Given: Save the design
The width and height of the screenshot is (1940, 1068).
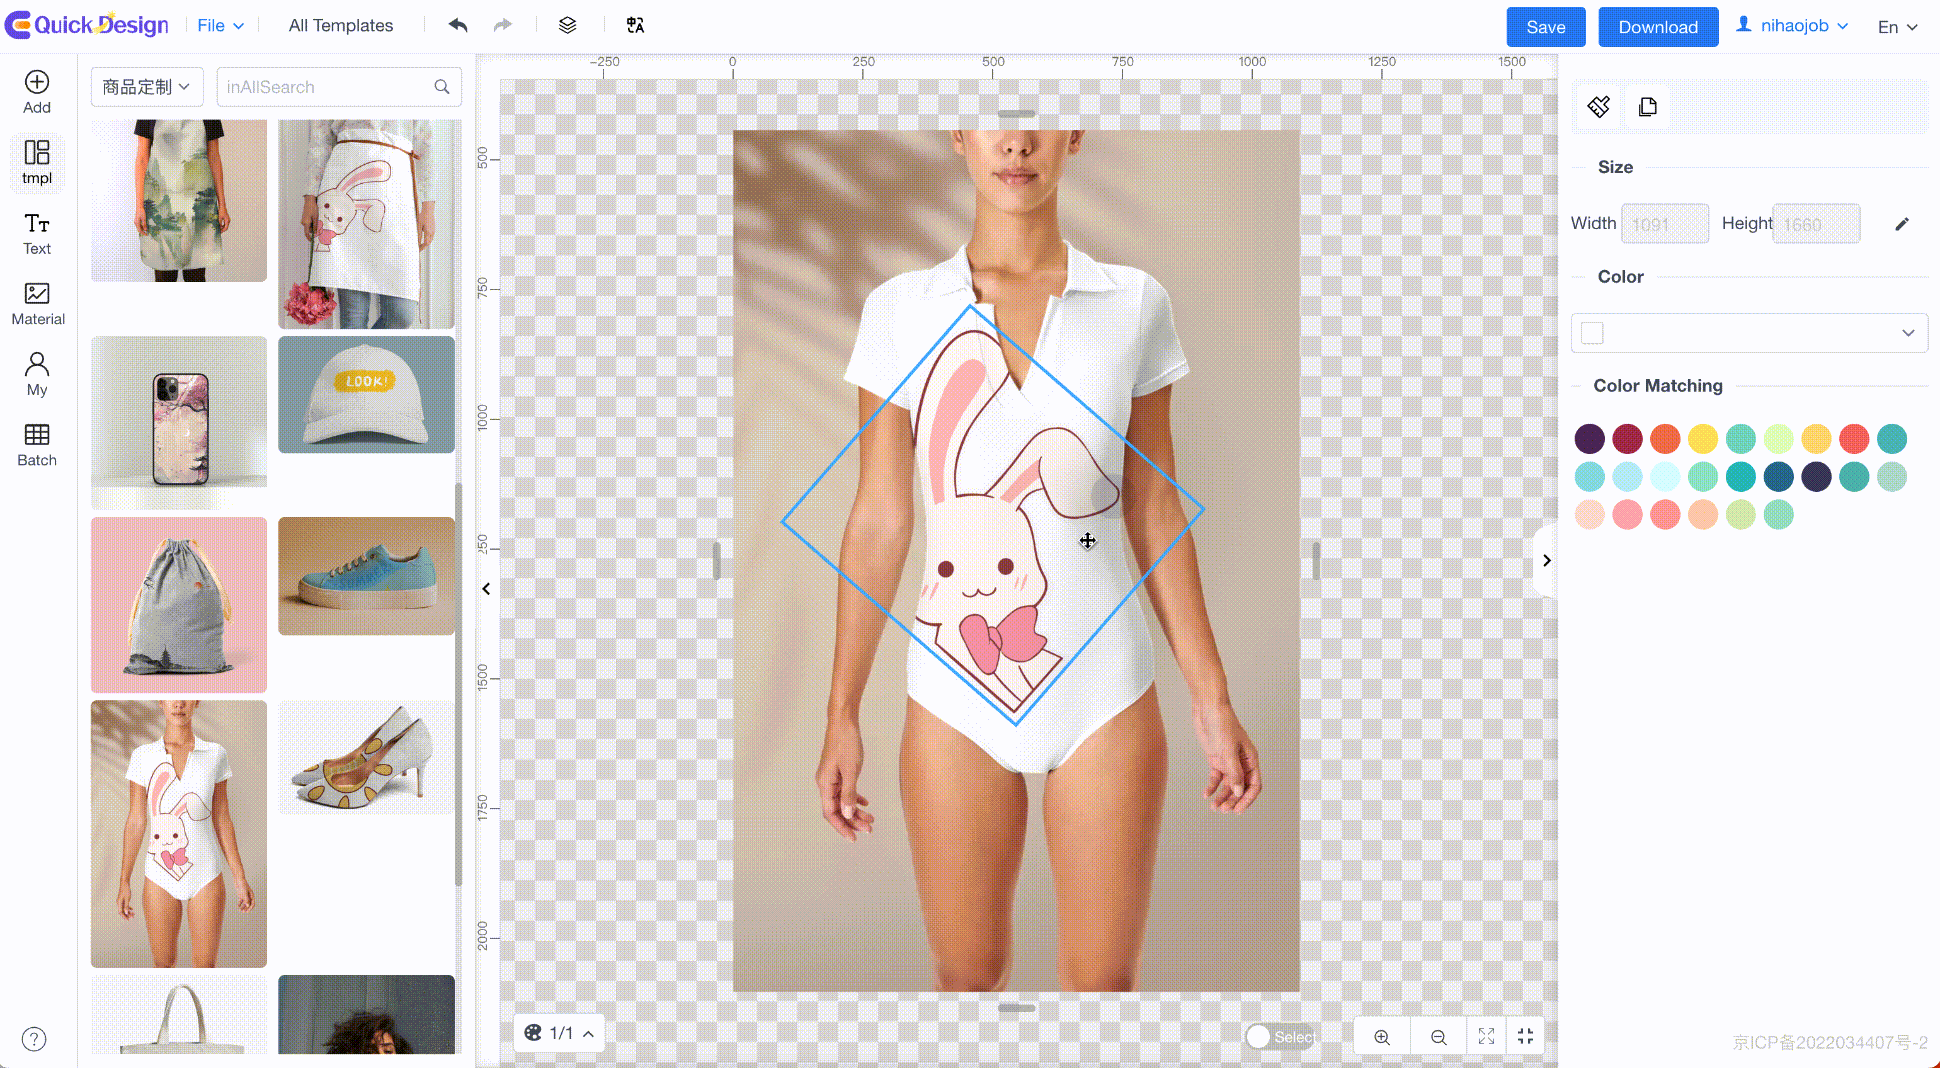Looking at the screenshot, I should [1546, 27].
